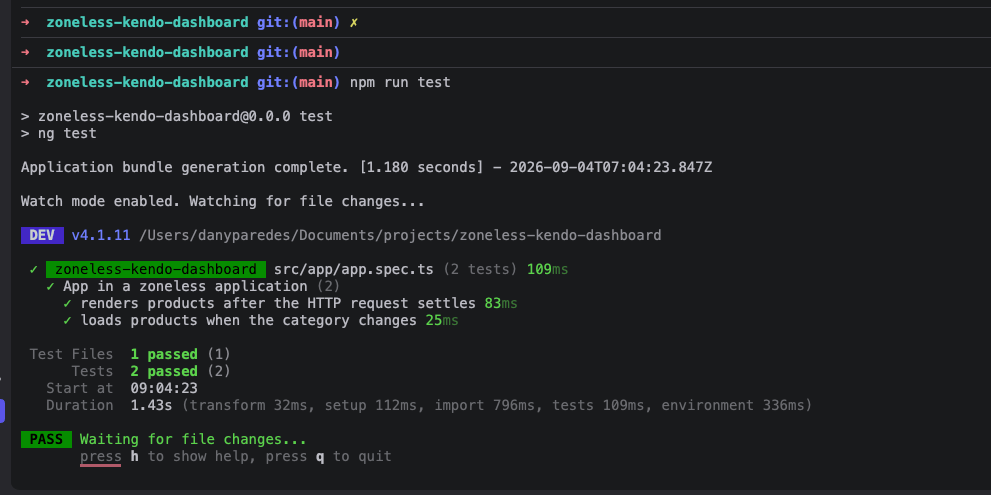Click 'App in a zoneless application' suite line
991x495 pixels.
click(185, 286)
